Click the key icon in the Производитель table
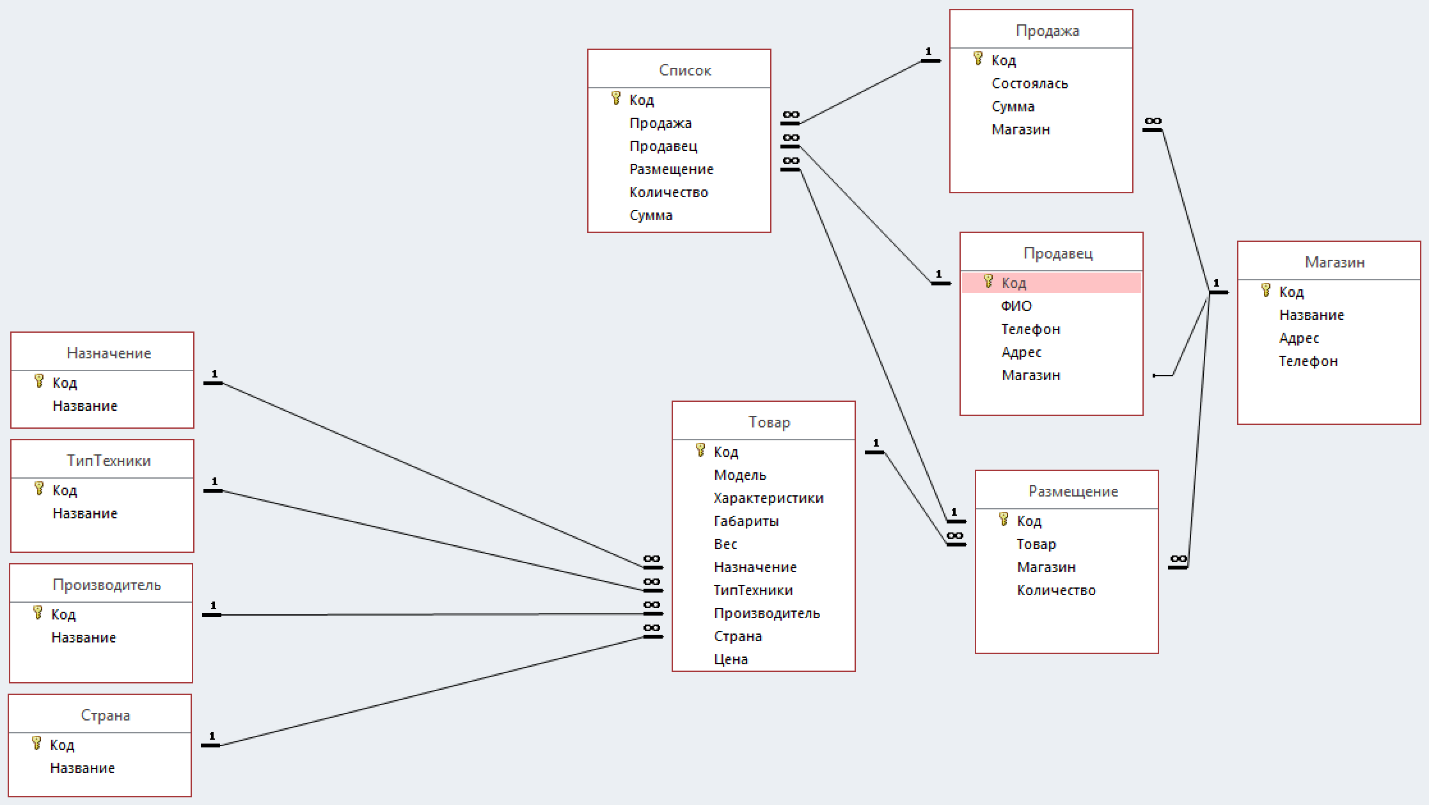This screenshot has height=805, width=1429. [x=38, y=613]
